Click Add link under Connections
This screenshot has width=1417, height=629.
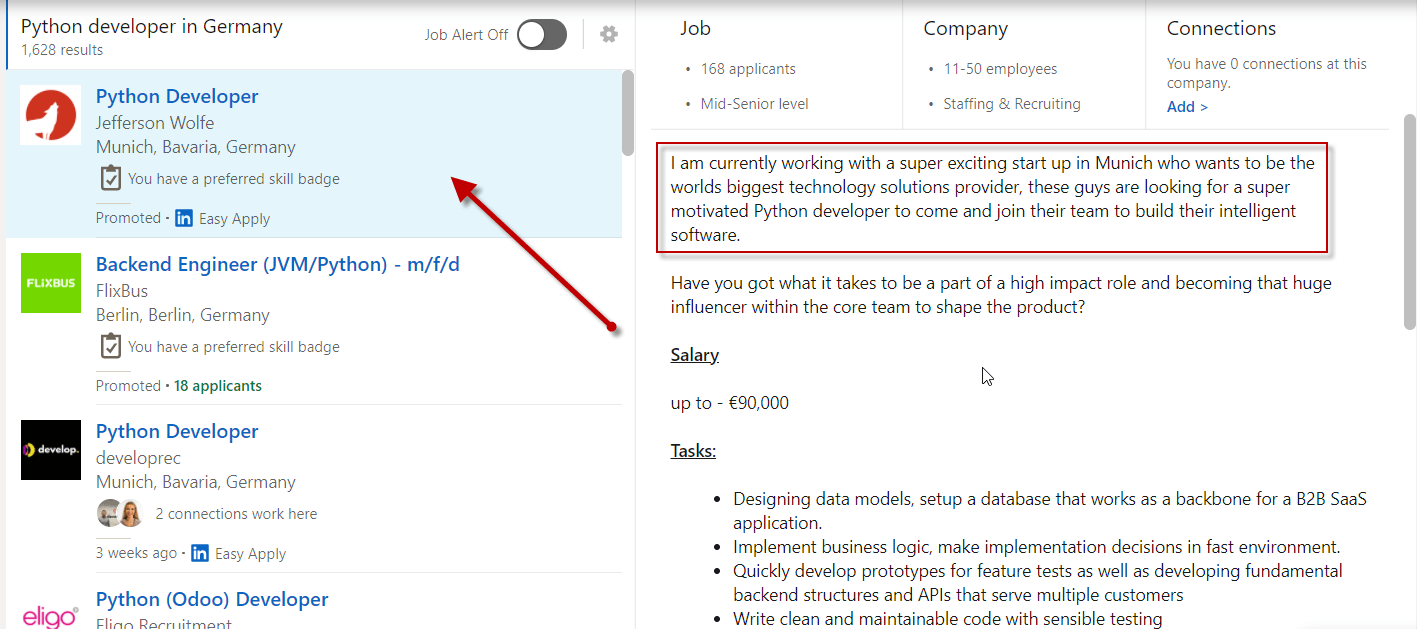(x=1187, y=106)
